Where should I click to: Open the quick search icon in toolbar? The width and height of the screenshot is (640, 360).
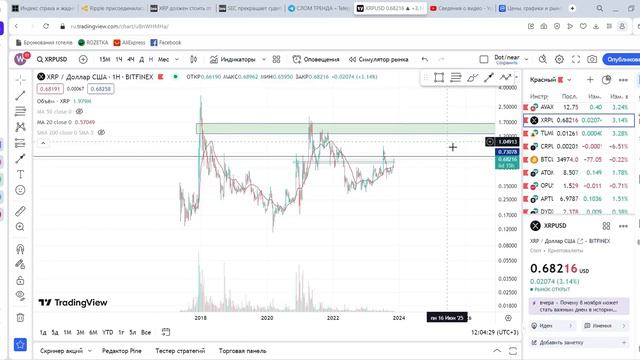[542, 60]
